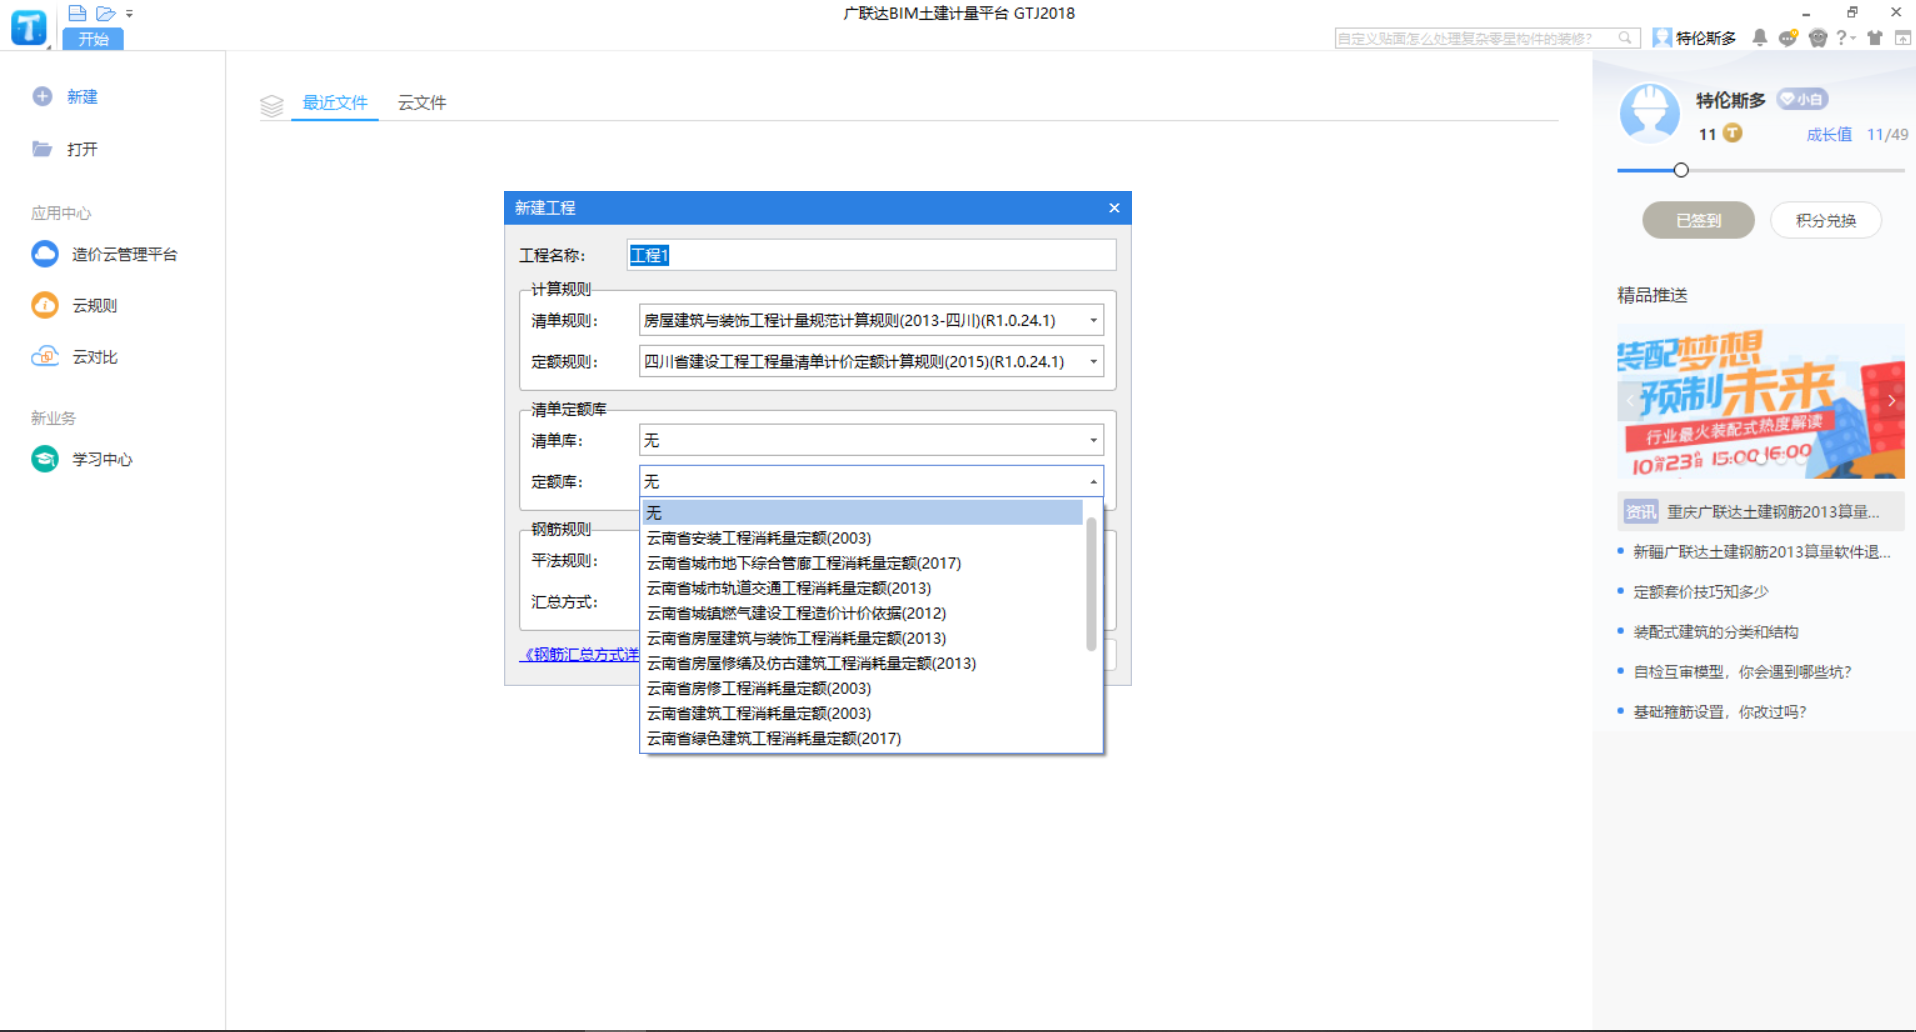Open the notification bell icon
This screenshot has width=1916, height=1032.
pyautogui.click(x=1760, y=38)
